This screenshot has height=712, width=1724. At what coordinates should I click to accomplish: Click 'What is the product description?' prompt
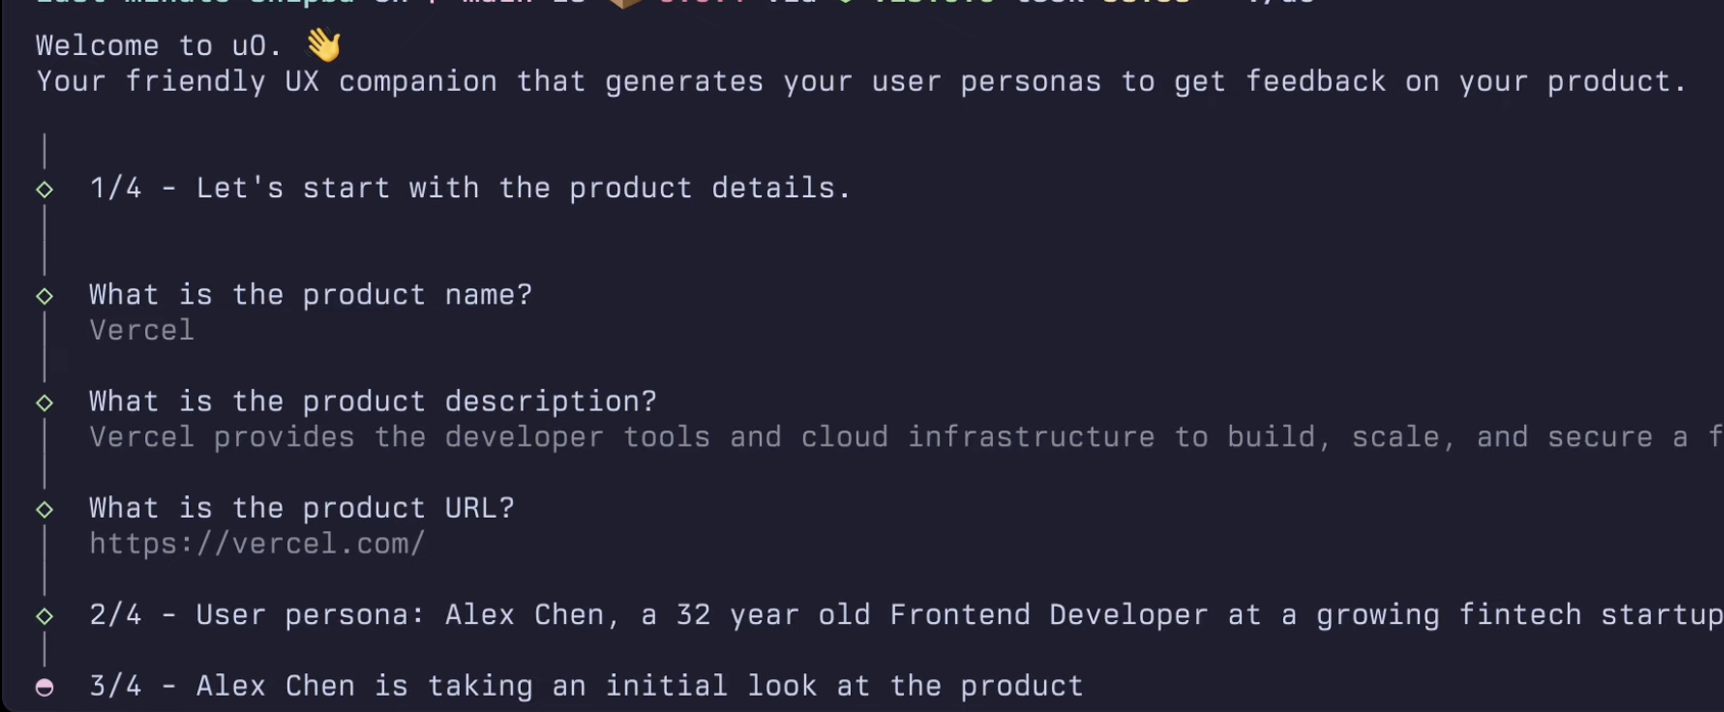coord(373,402)
